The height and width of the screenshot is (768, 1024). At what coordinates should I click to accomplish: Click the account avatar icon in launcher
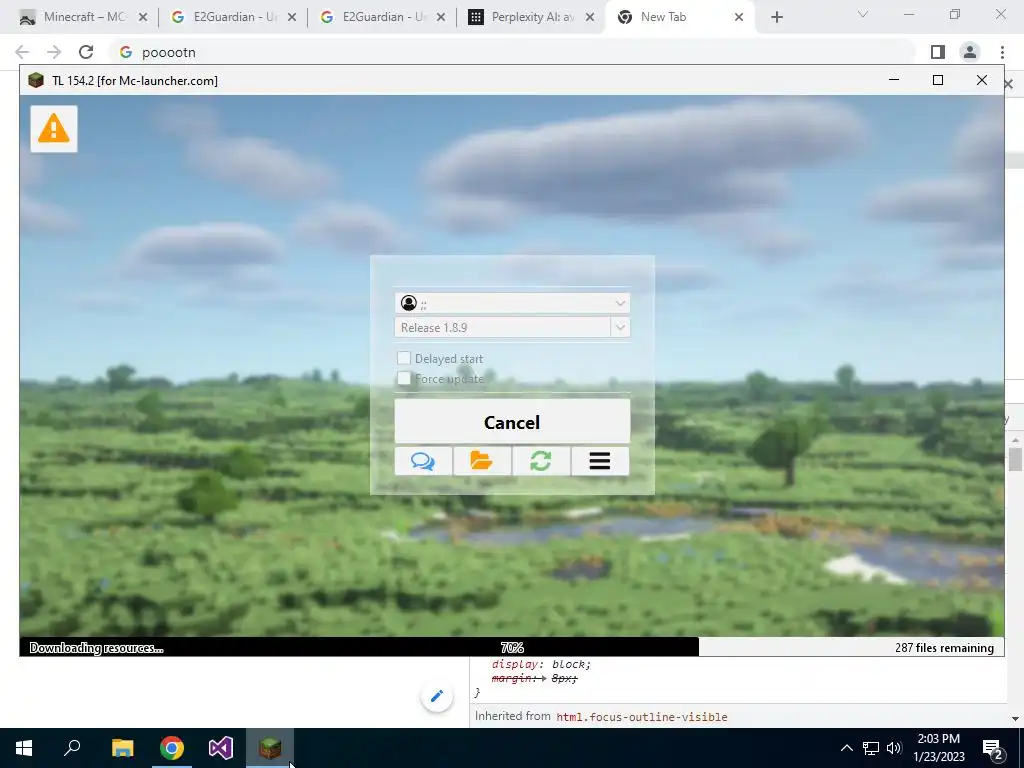409,303
